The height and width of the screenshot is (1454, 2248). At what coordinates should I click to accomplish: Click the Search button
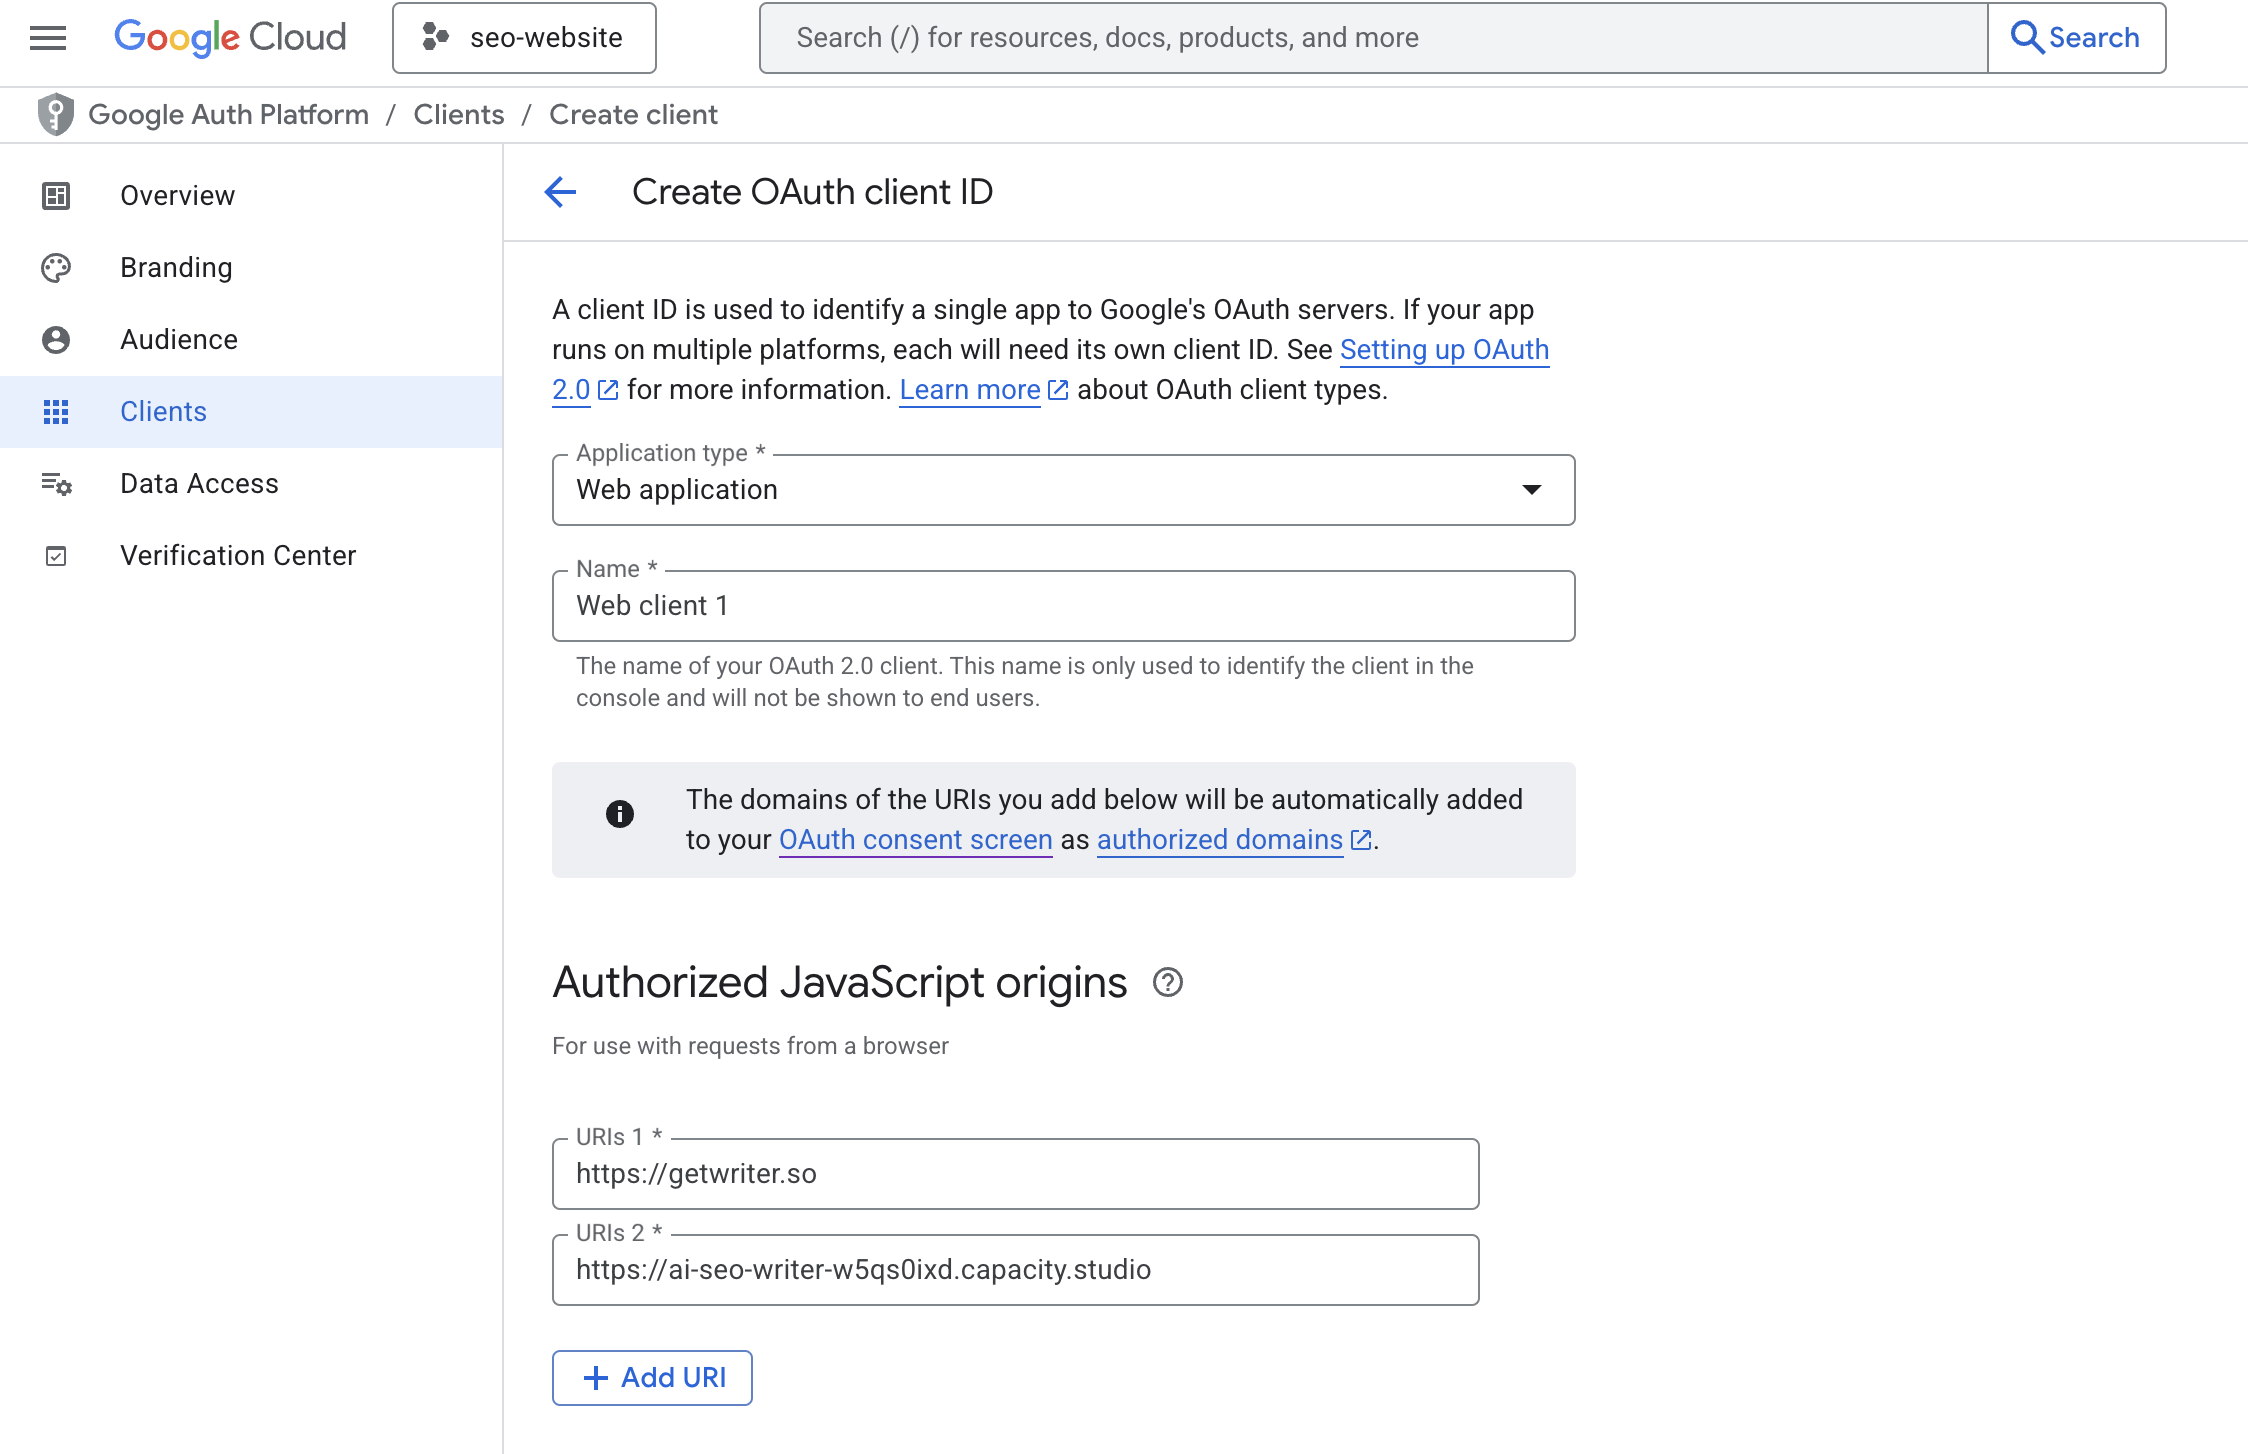click(2076, 38)
